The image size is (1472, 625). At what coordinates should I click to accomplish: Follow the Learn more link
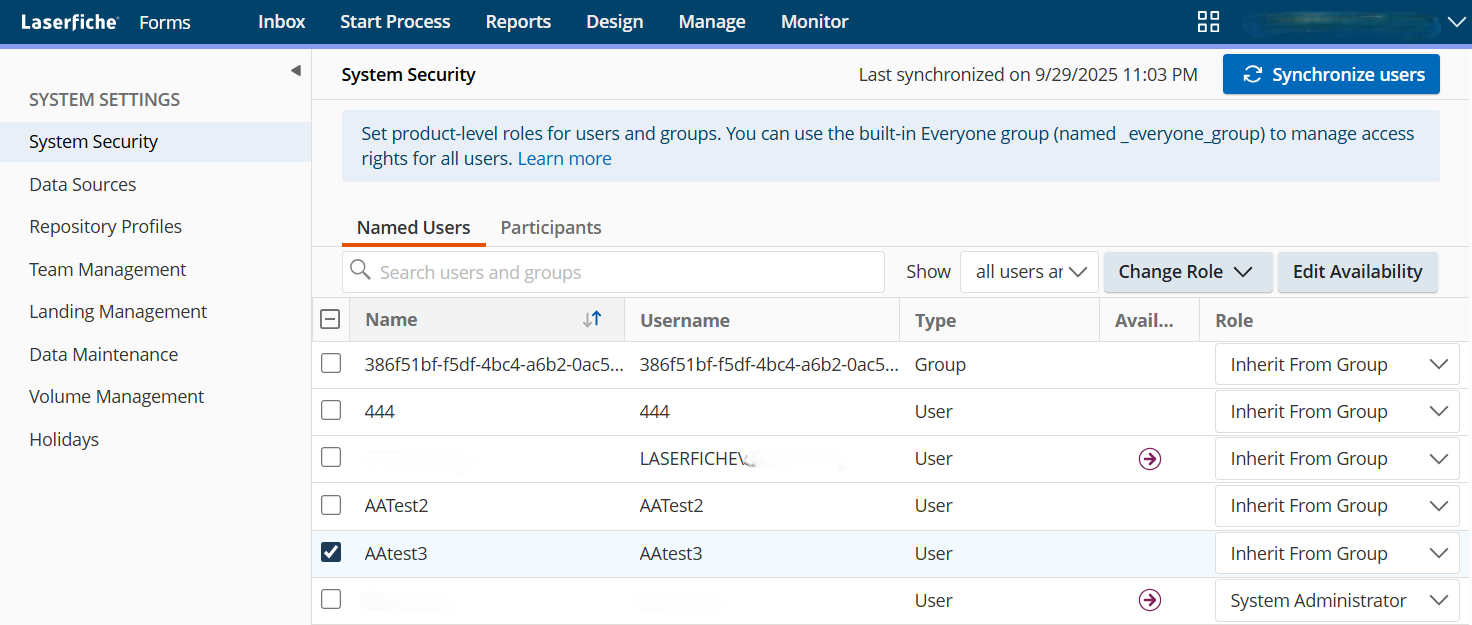564,159
